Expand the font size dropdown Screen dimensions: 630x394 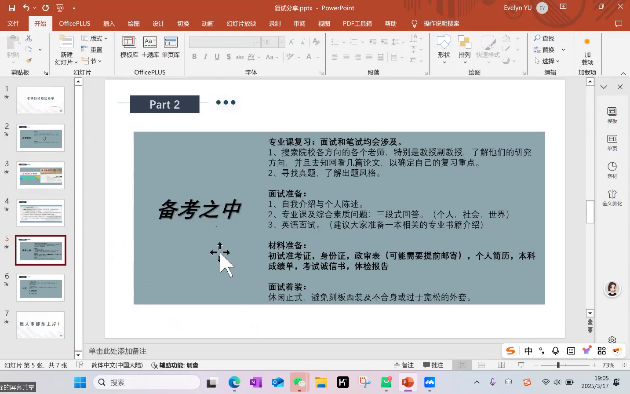281,42
